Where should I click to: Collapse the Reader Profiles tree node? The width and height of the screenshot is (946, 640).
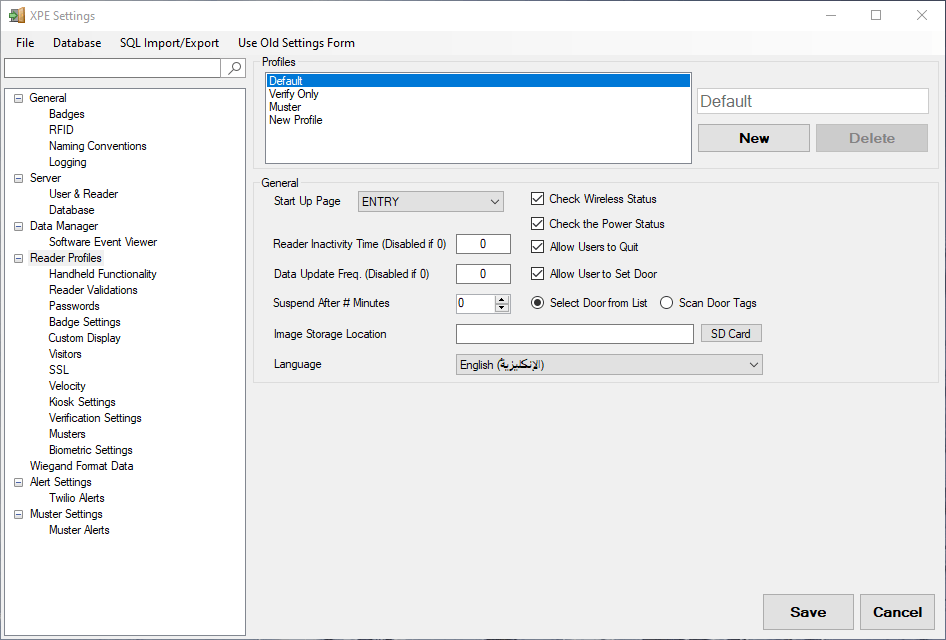[x=19, y=258]
